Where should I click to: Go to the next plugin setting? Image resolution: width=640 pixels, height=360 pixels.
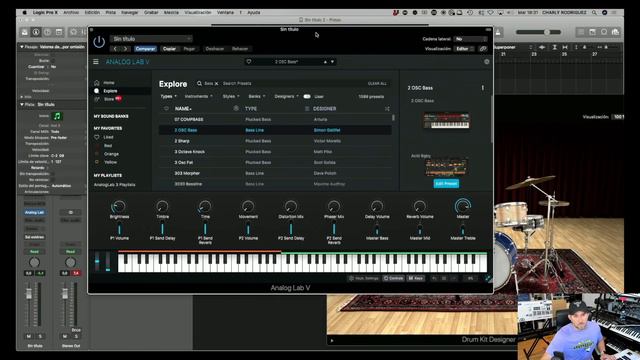pos(125,49)
